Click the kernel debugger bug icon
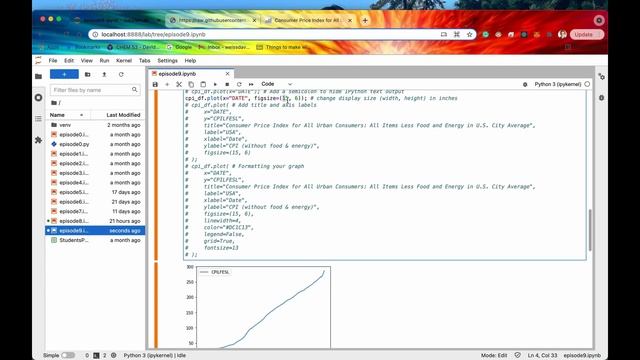Image resolution: width=640 pixels, height=360 pixels. [x=525, y=84]
